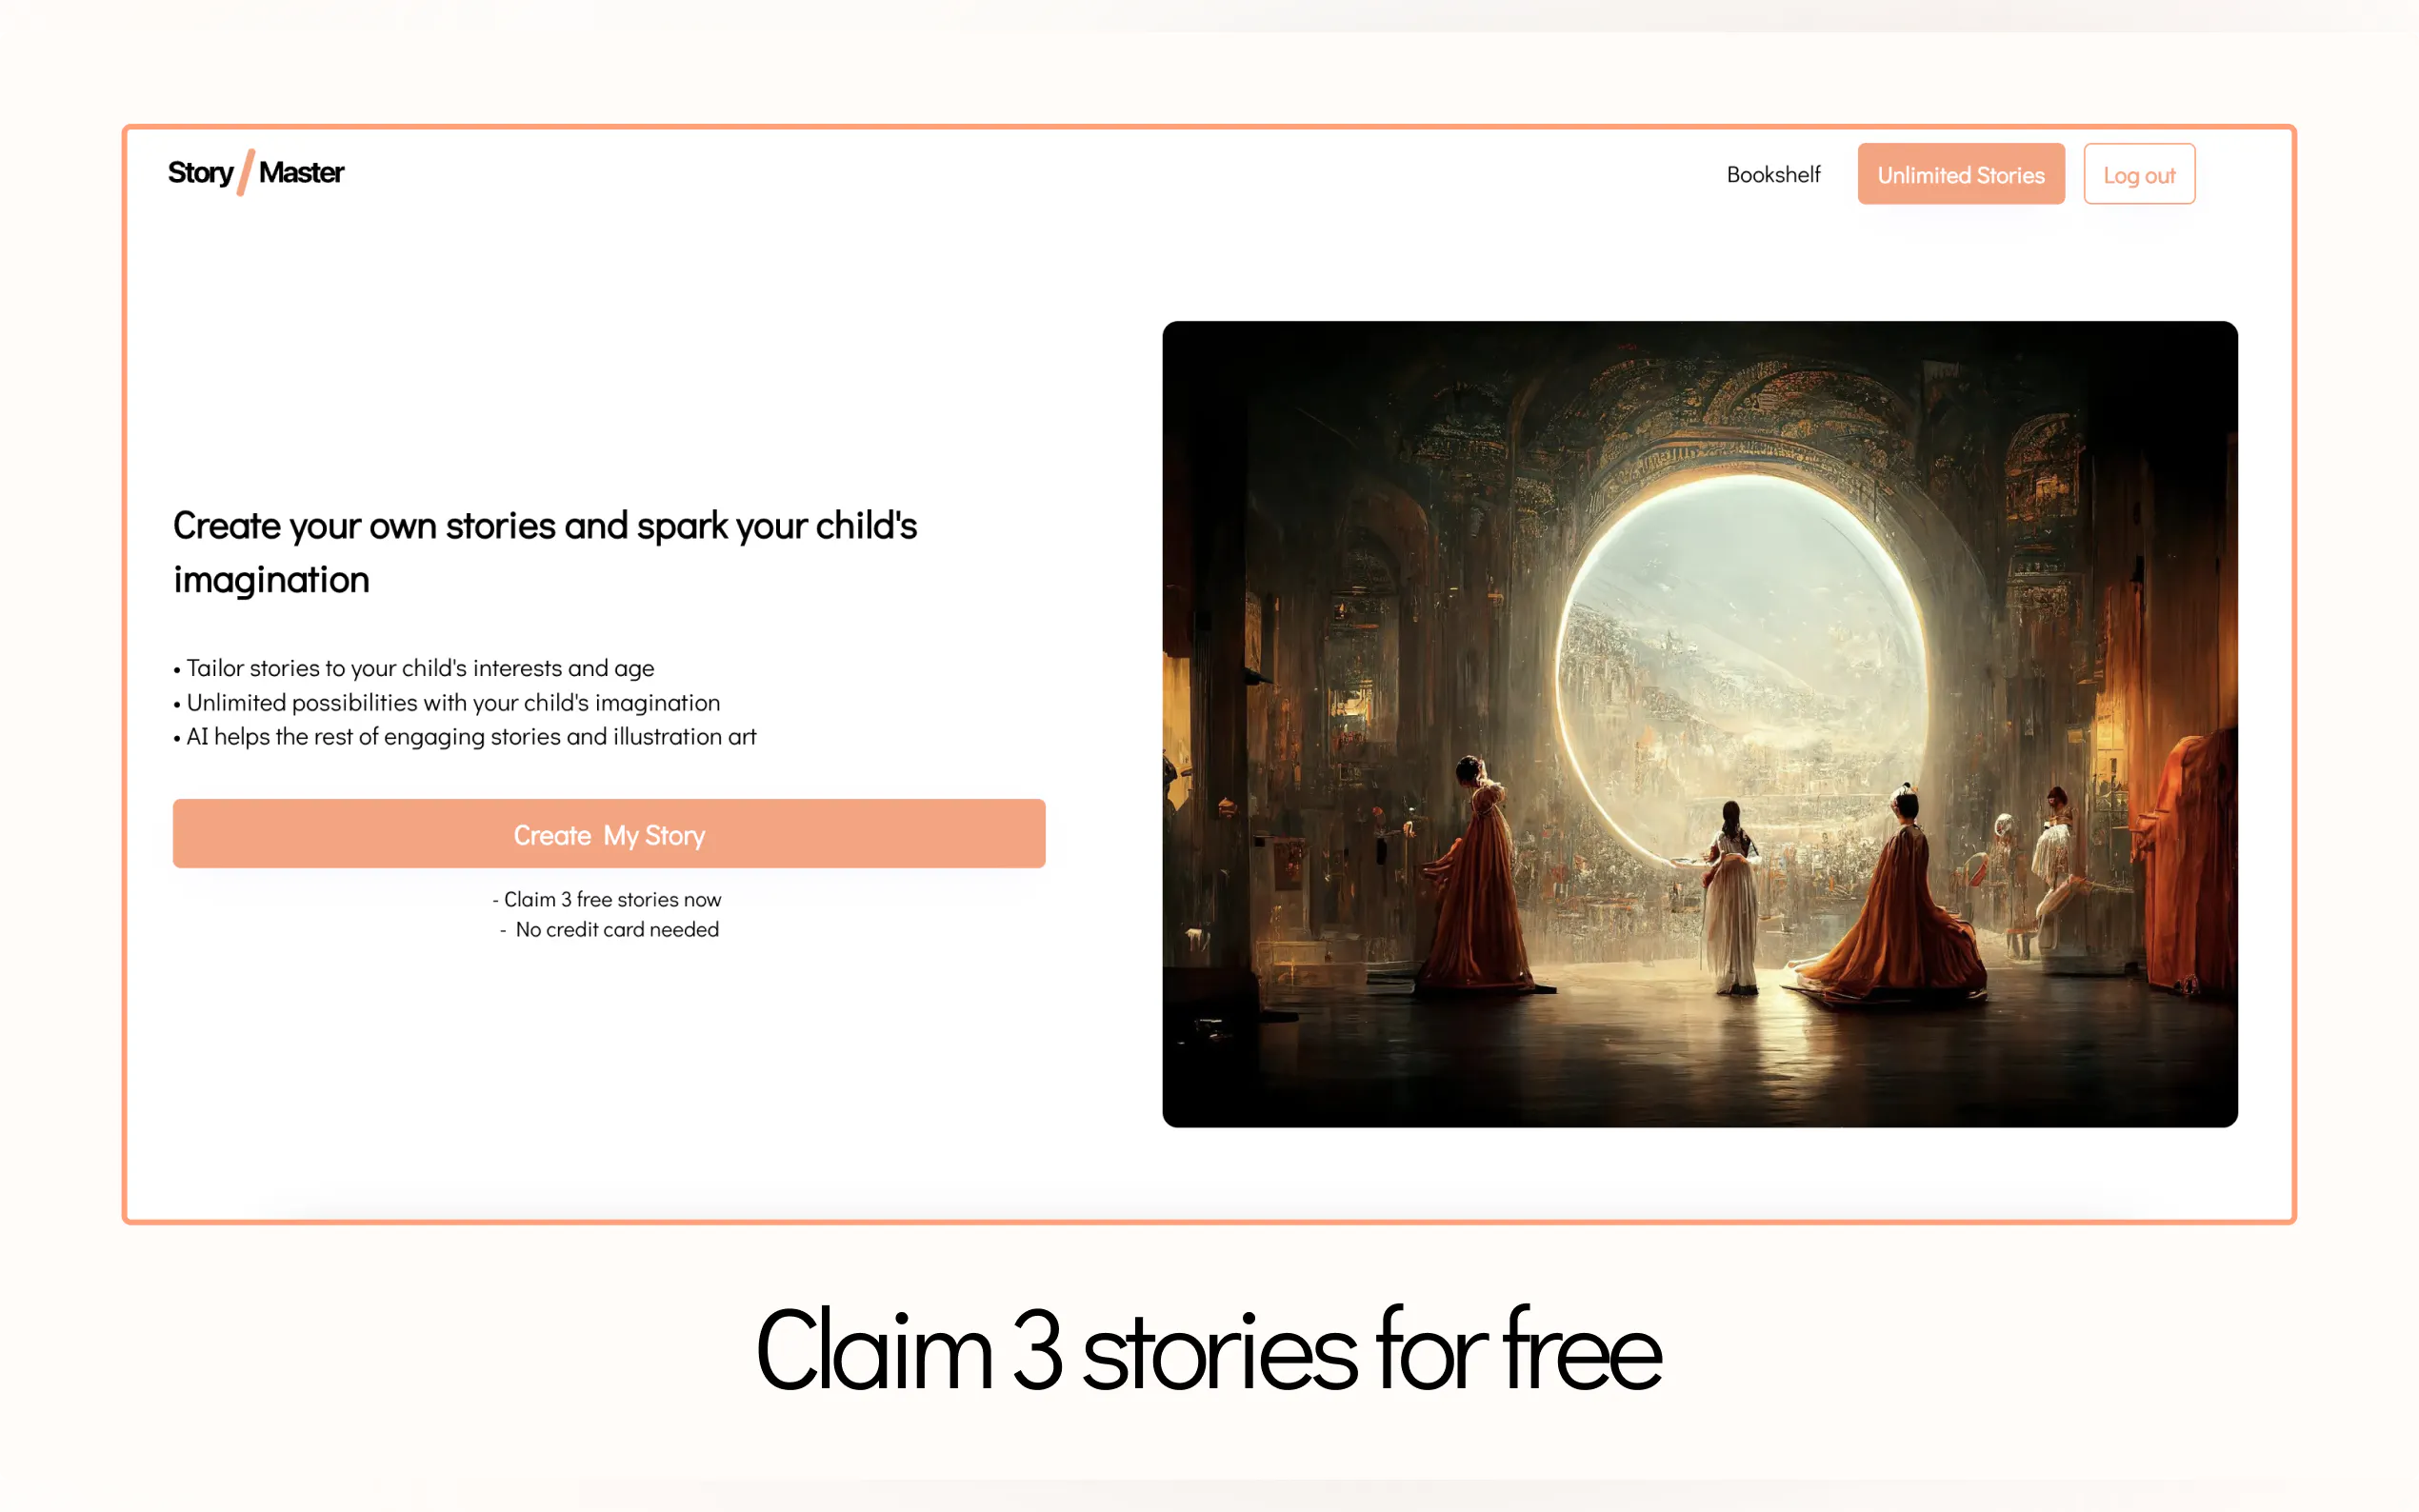This screenshot has width=2419, height=1512.
Task: Click the 'AI helps the rest' bullet
Action: pyautogui.click(x=465, y=737)
